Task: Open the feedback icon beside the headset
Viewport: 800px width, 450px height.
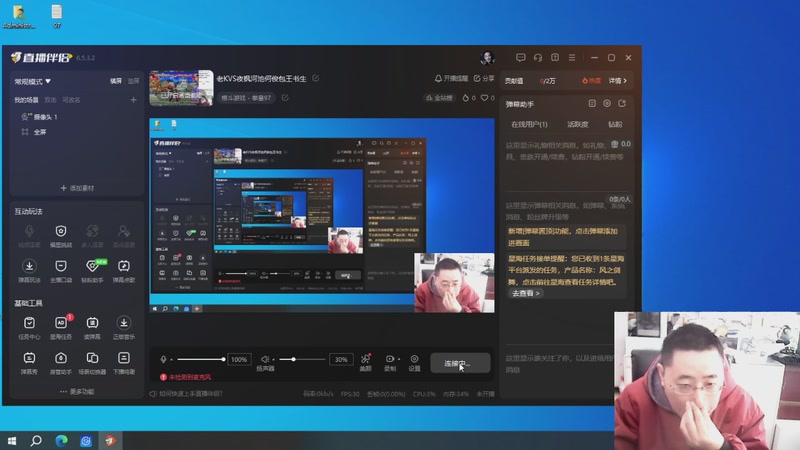Action: click(x=555, y=58)
